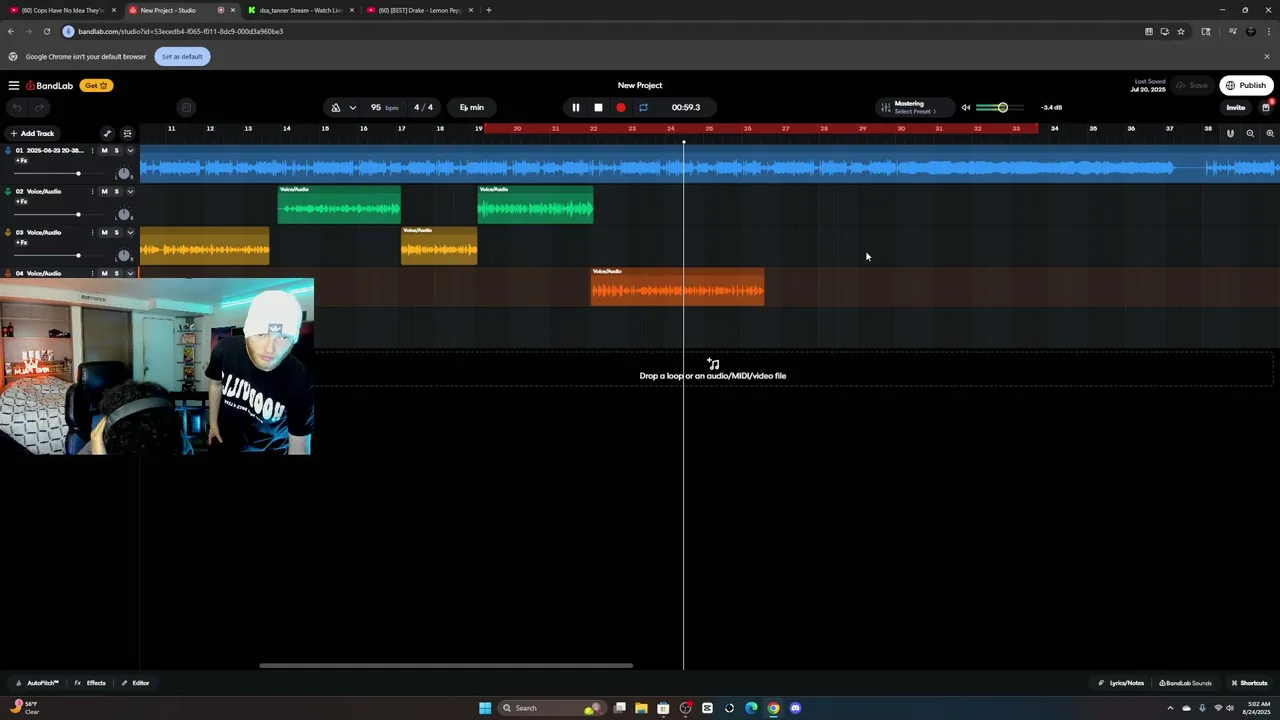Image resolution: width=1280 pixels, height=720 pixels.
Task: Redo the last action
Action: 39,107
